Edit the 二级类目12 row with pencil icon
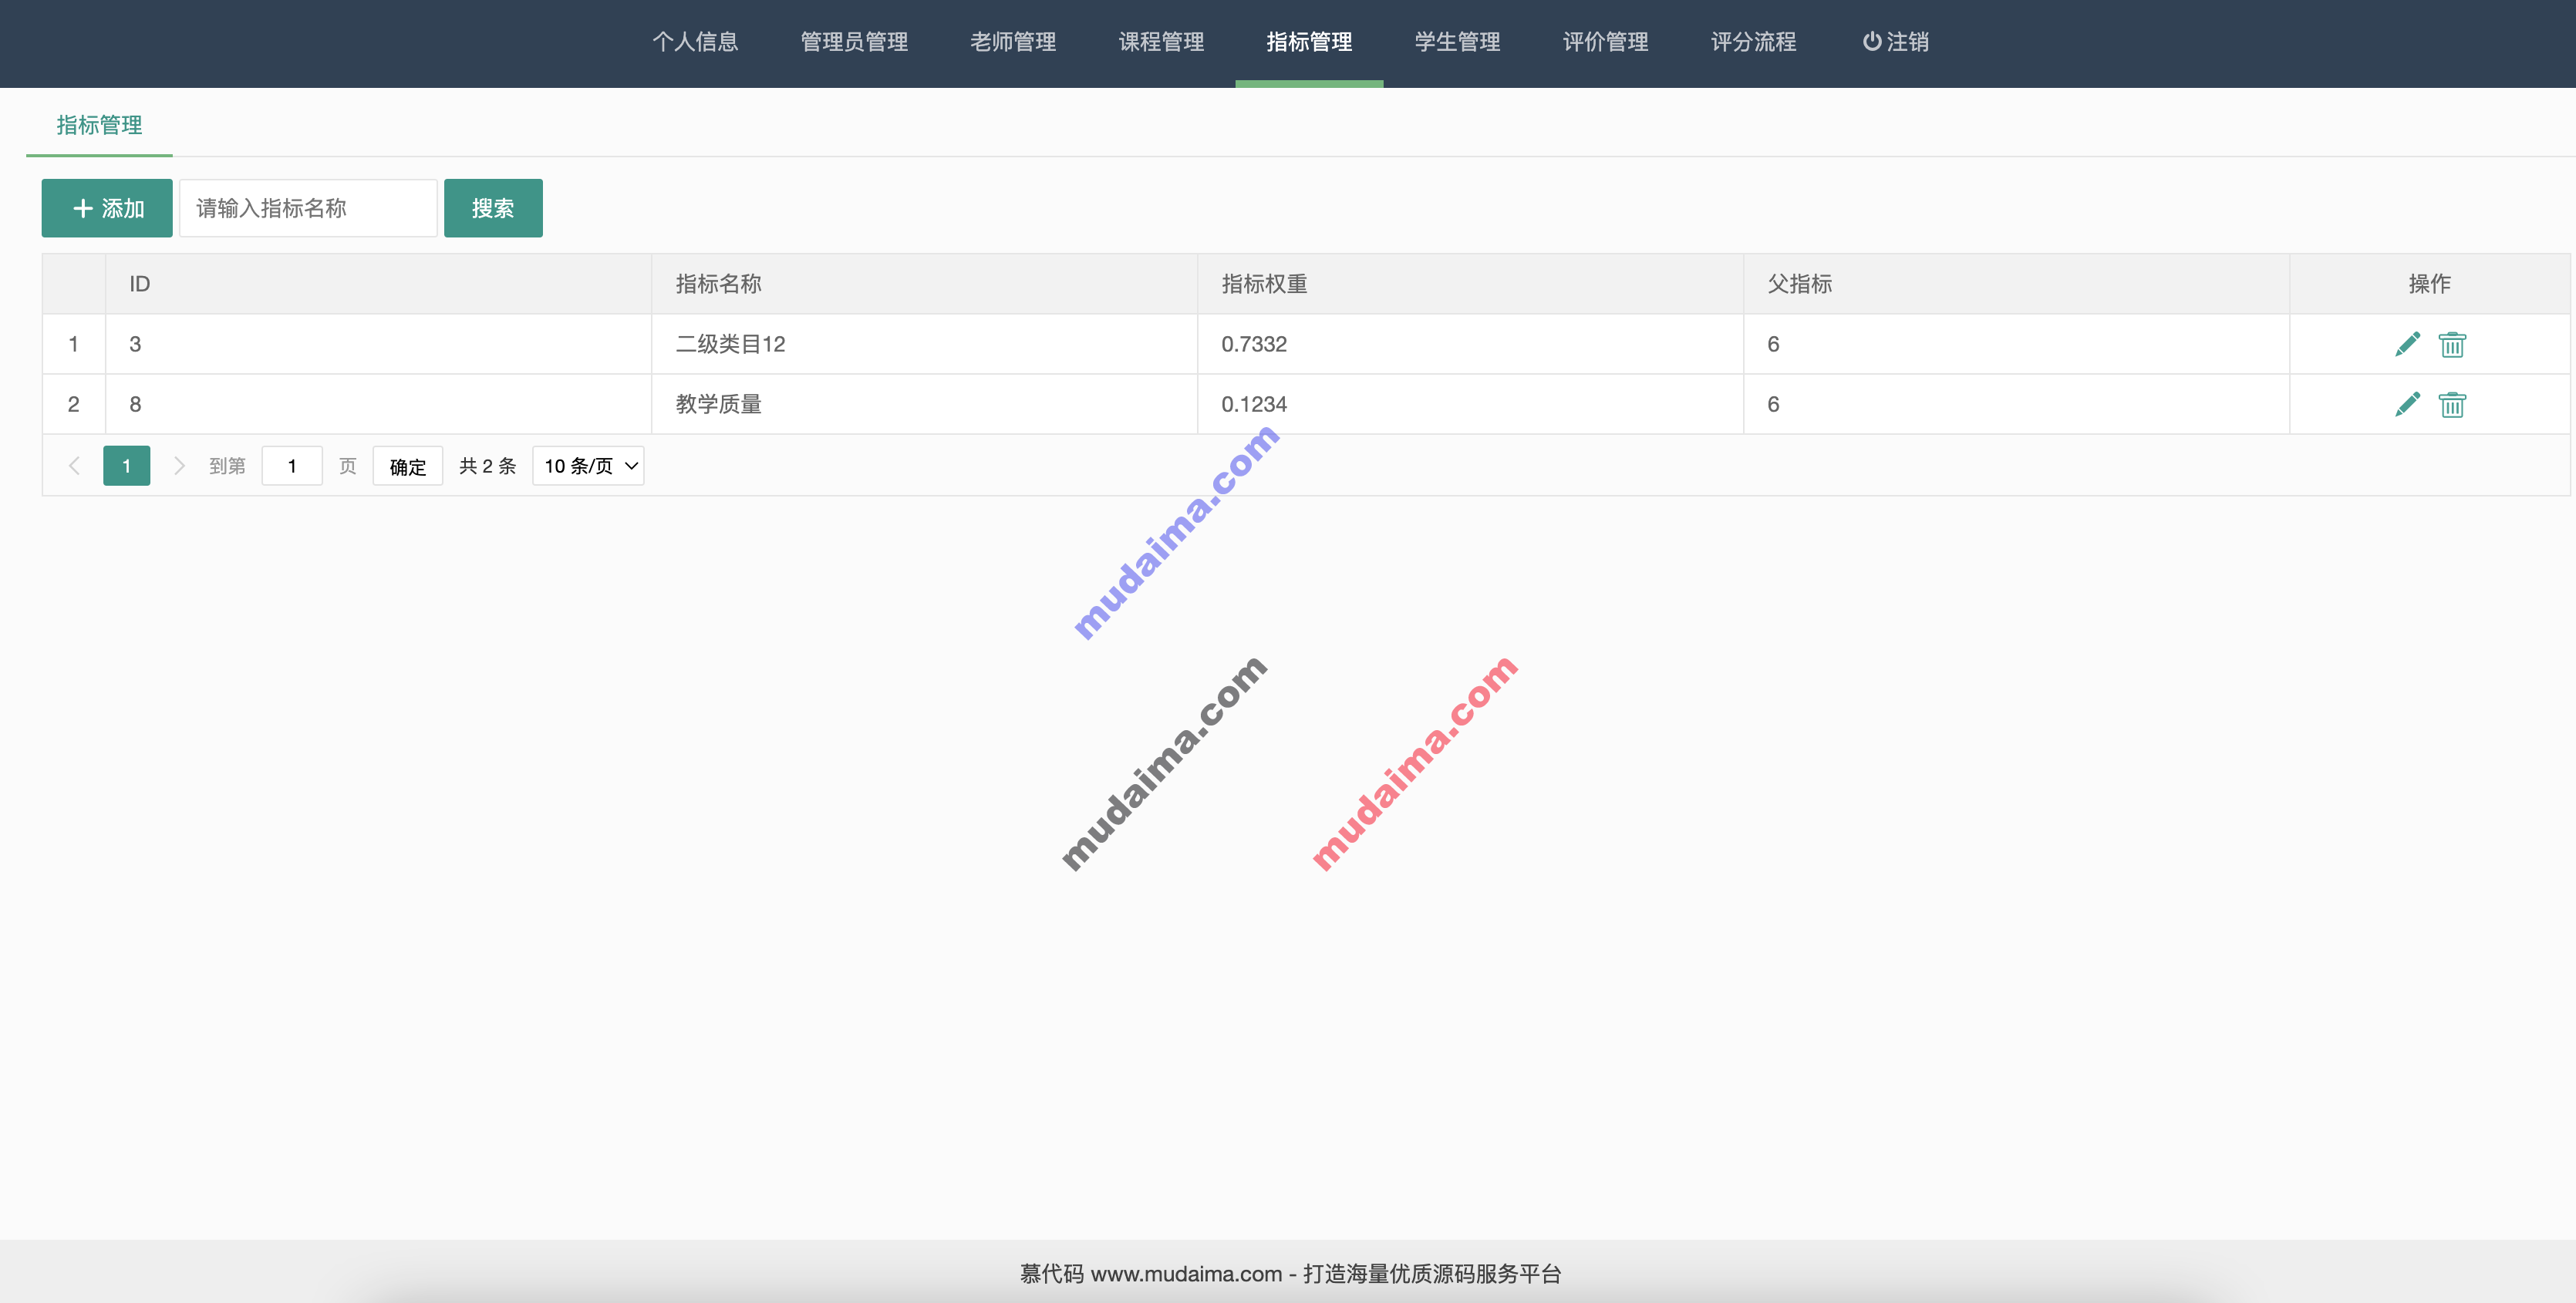Image resolution: width=2576 pixels, height=1303 pixels. pyautogui.click(x=2407, y=344)
